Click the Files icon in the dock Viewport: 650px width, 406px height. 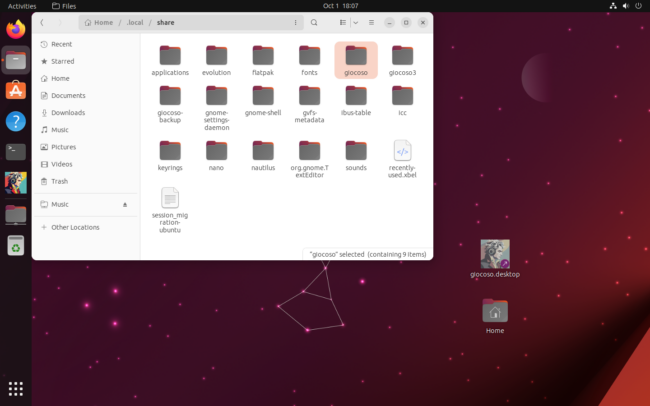click(16, 60)
